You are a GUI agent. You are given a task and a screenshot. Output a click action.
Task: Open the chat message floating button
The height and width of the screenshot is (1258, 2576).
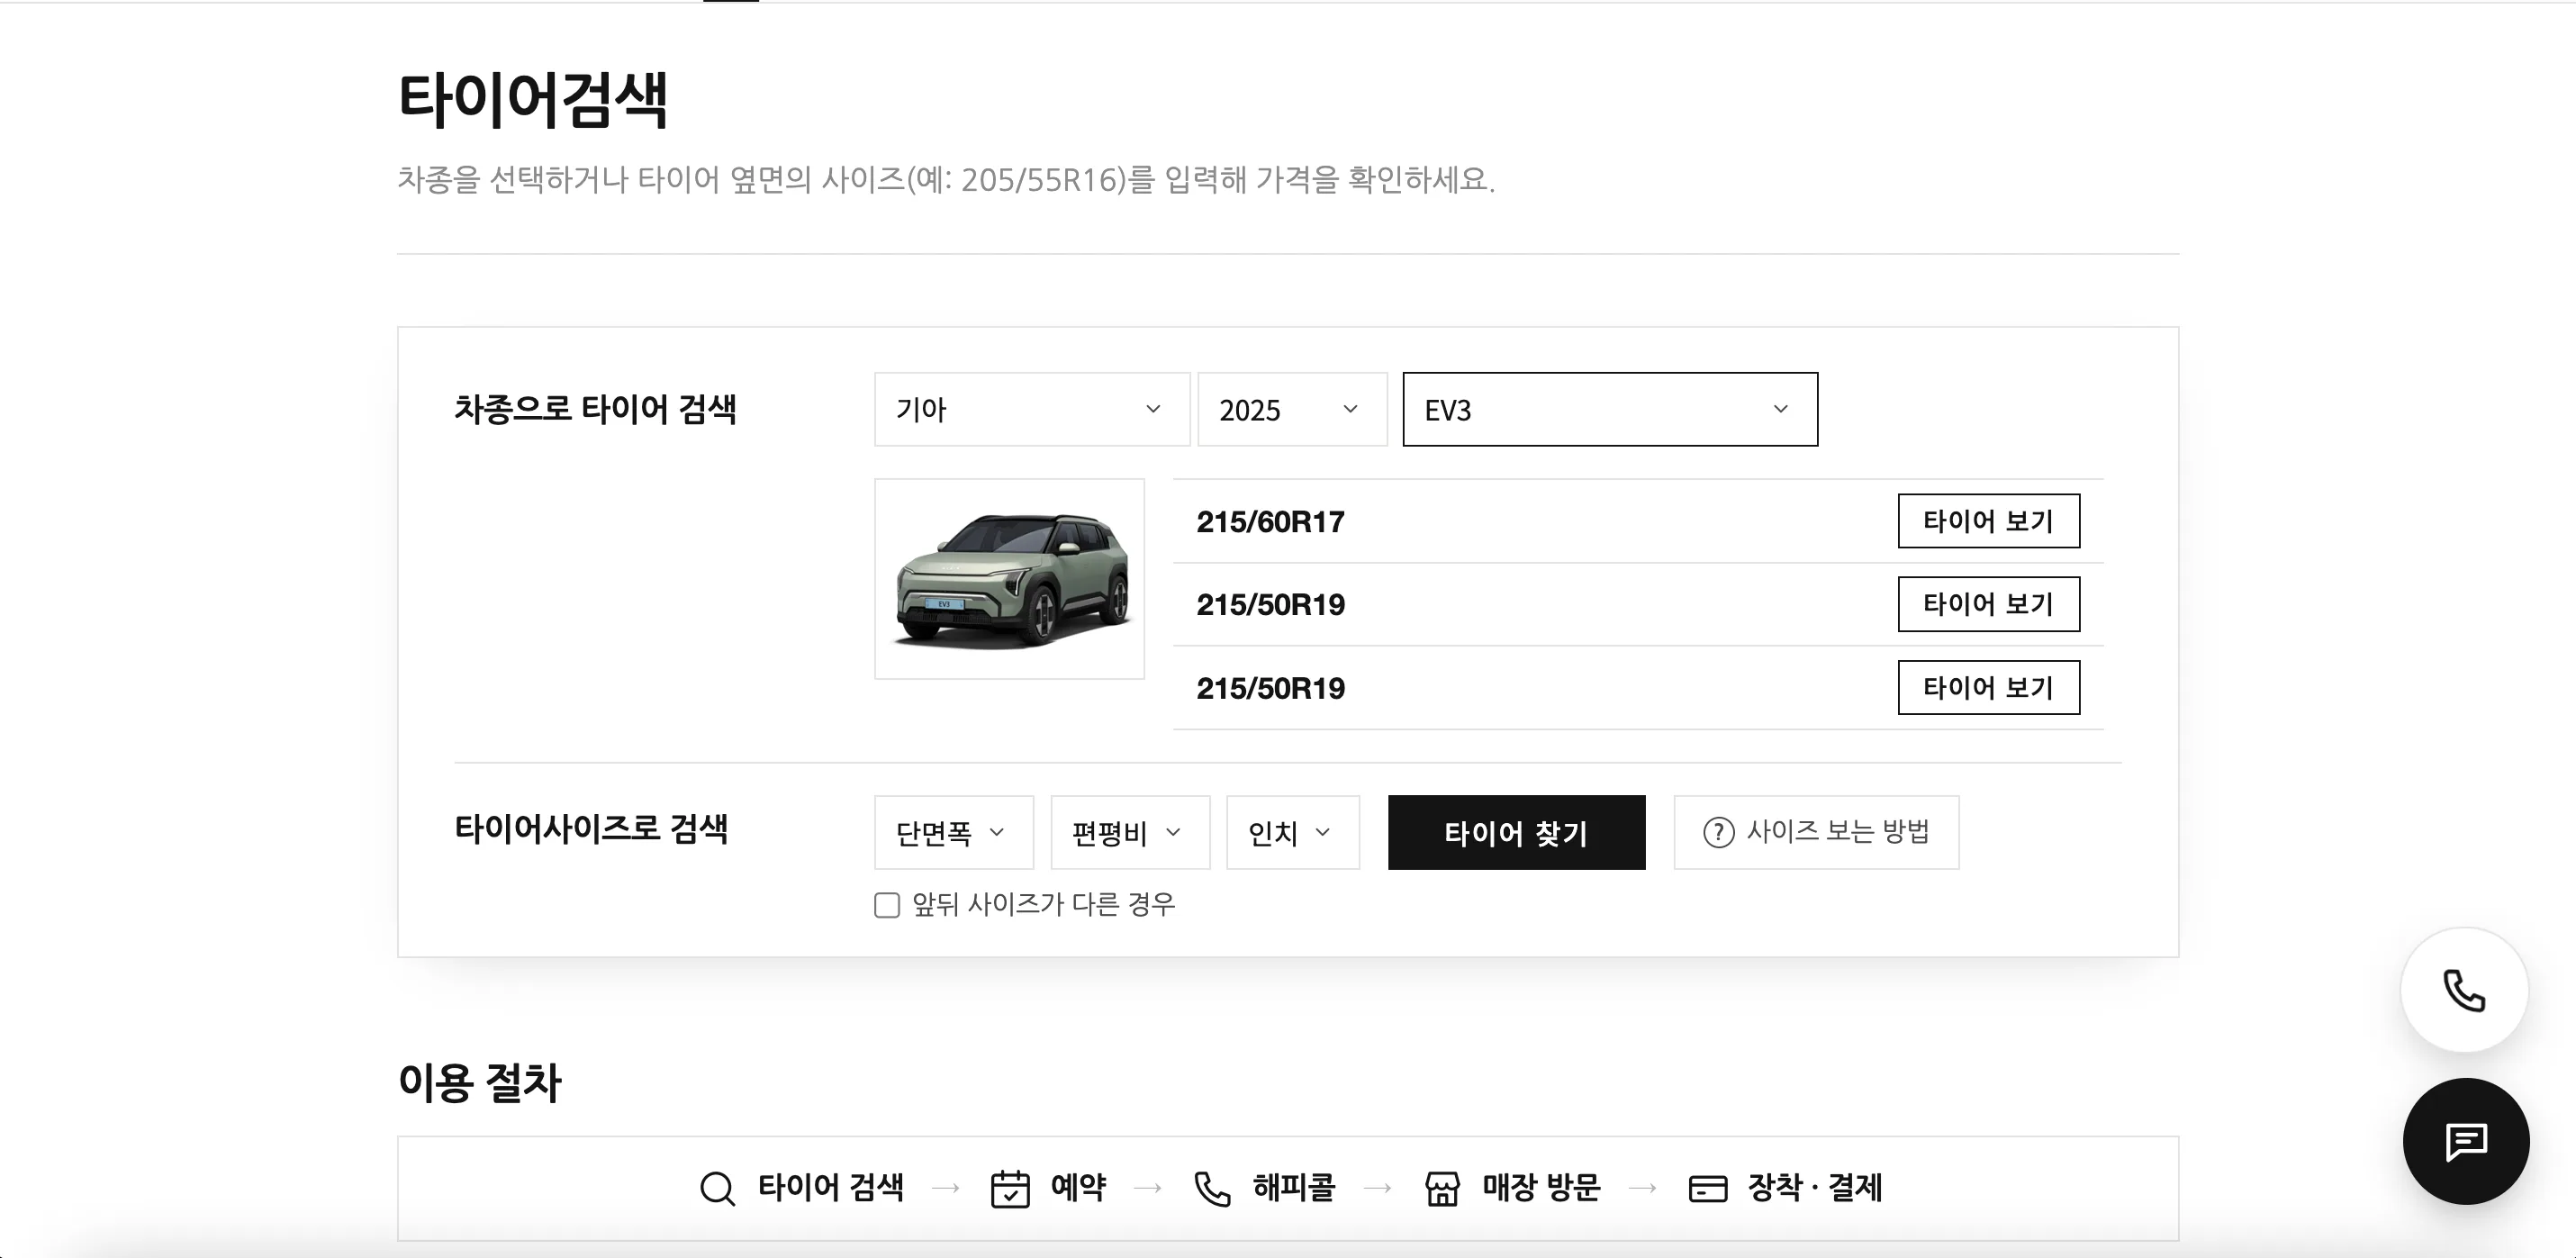click(2466, 1141)
